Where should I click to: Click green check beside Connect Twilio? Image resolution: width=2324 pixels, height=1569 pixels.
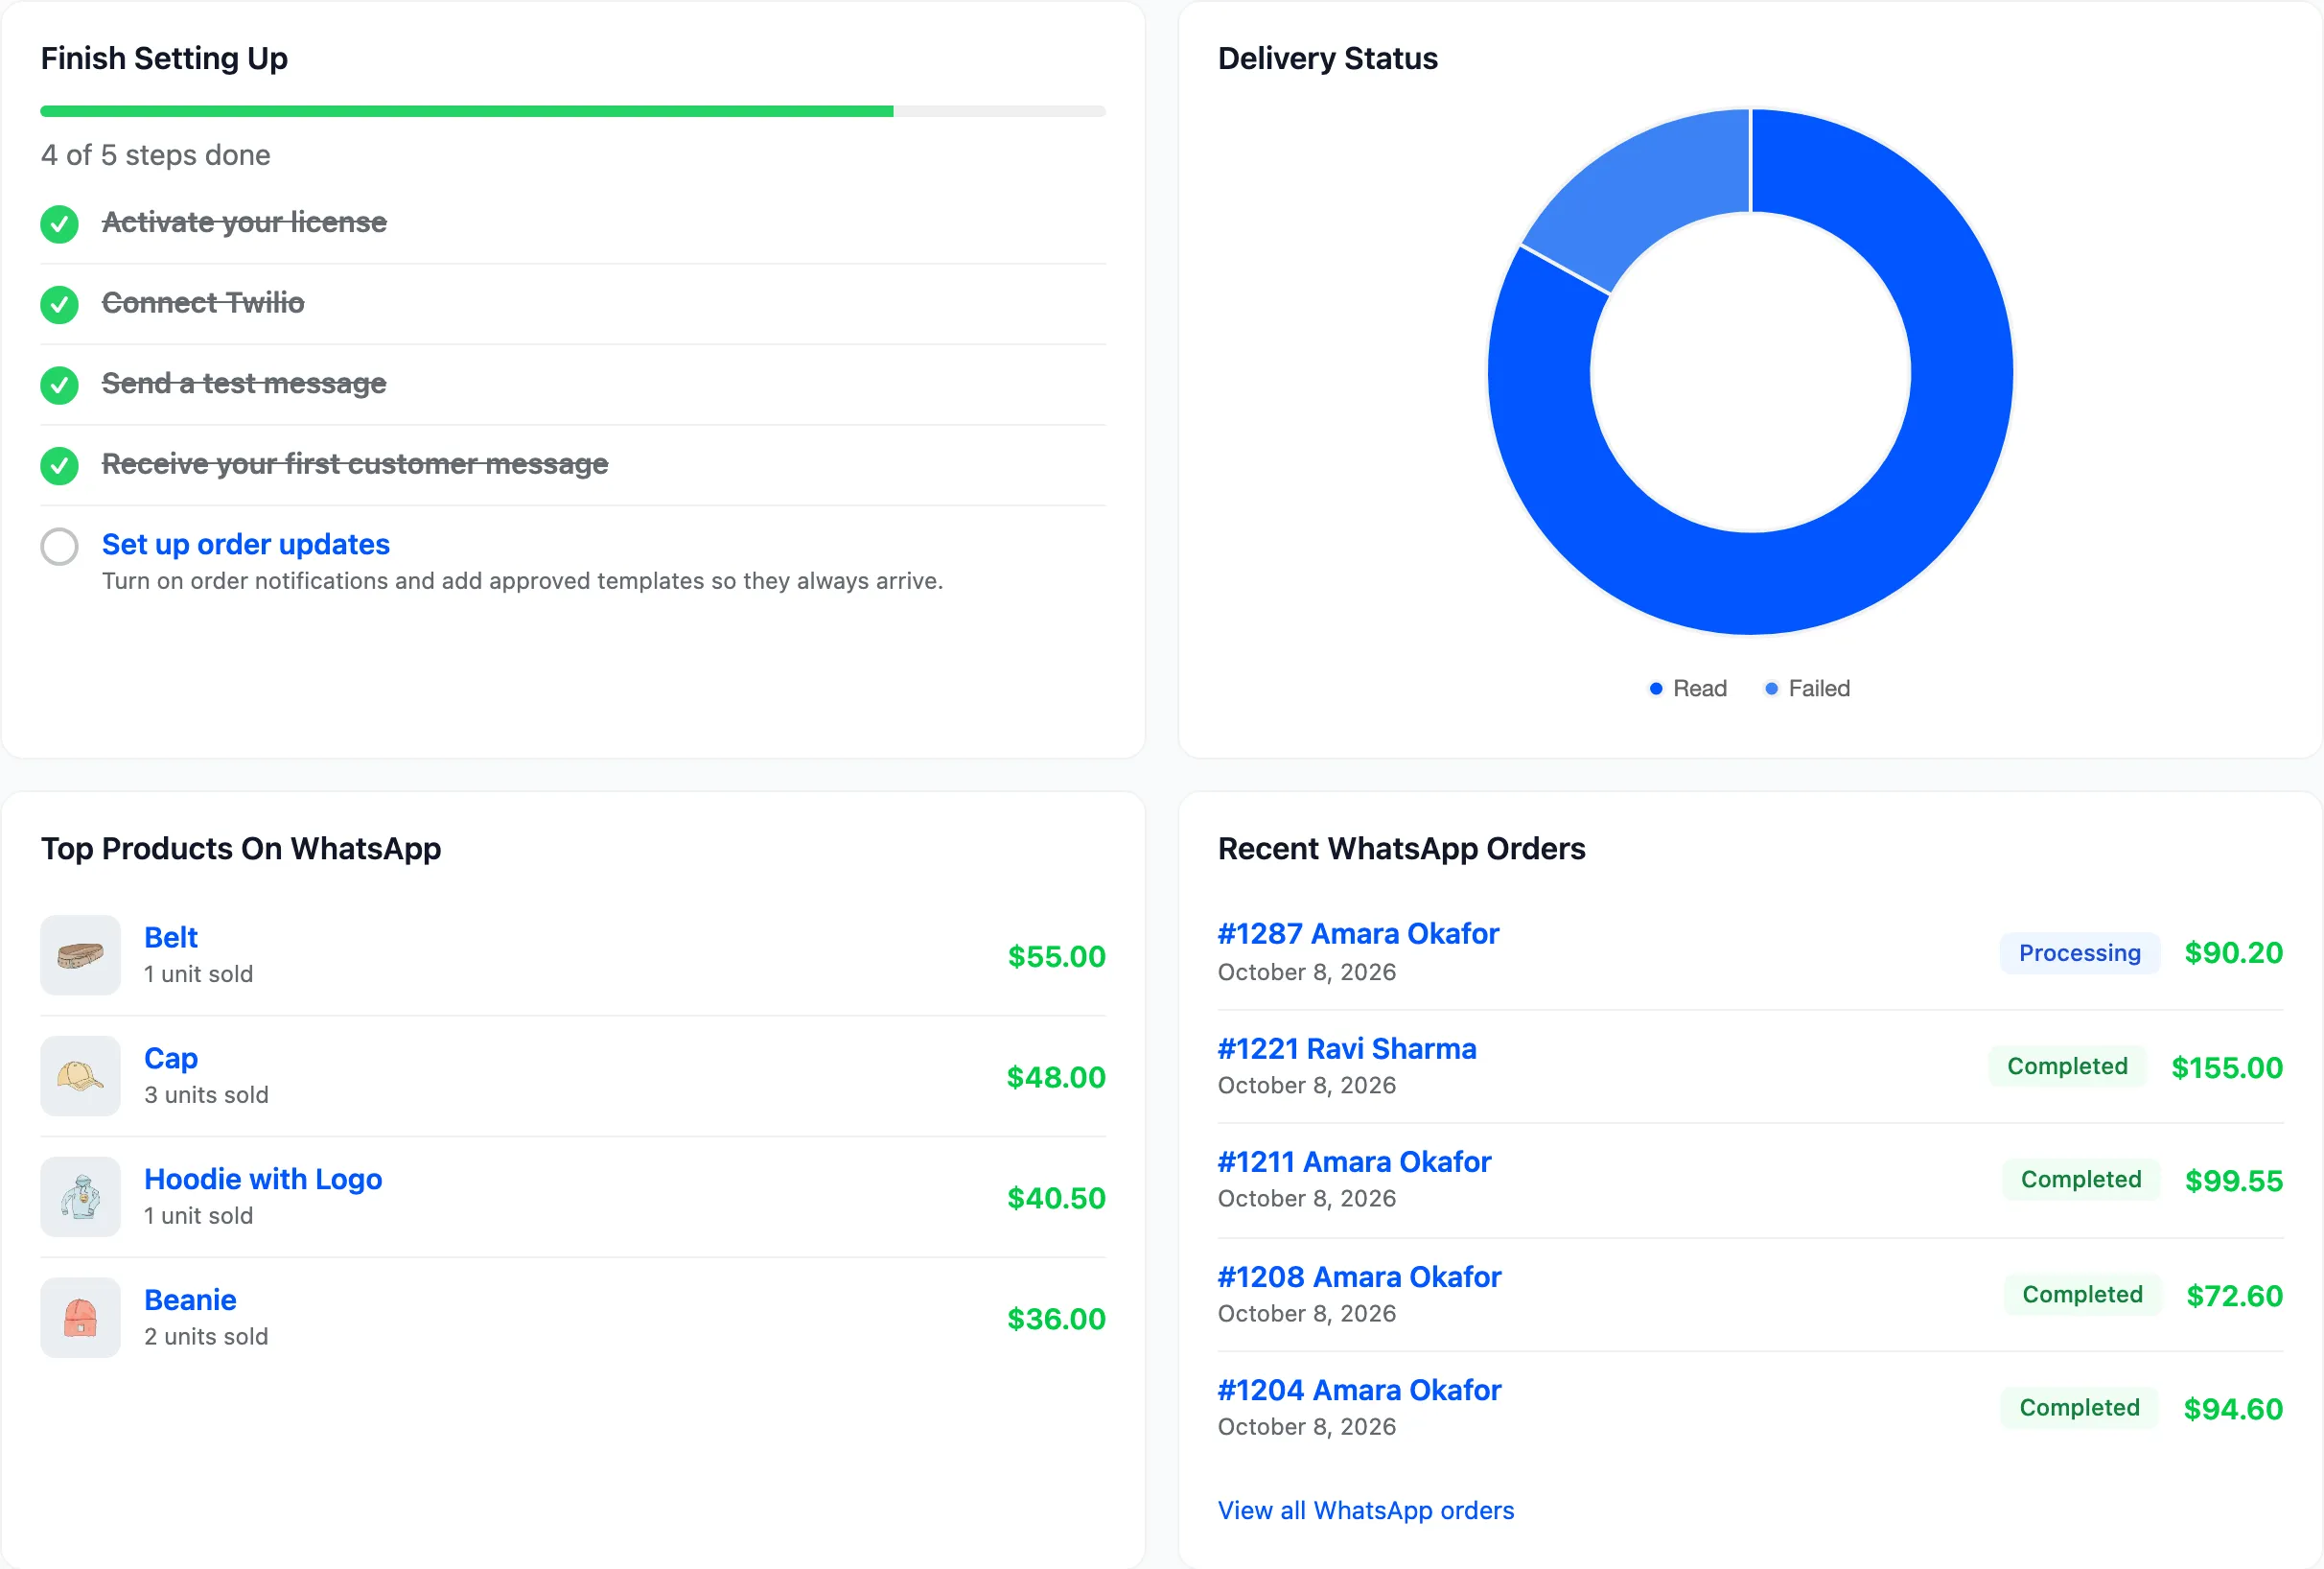click(59, 304)
